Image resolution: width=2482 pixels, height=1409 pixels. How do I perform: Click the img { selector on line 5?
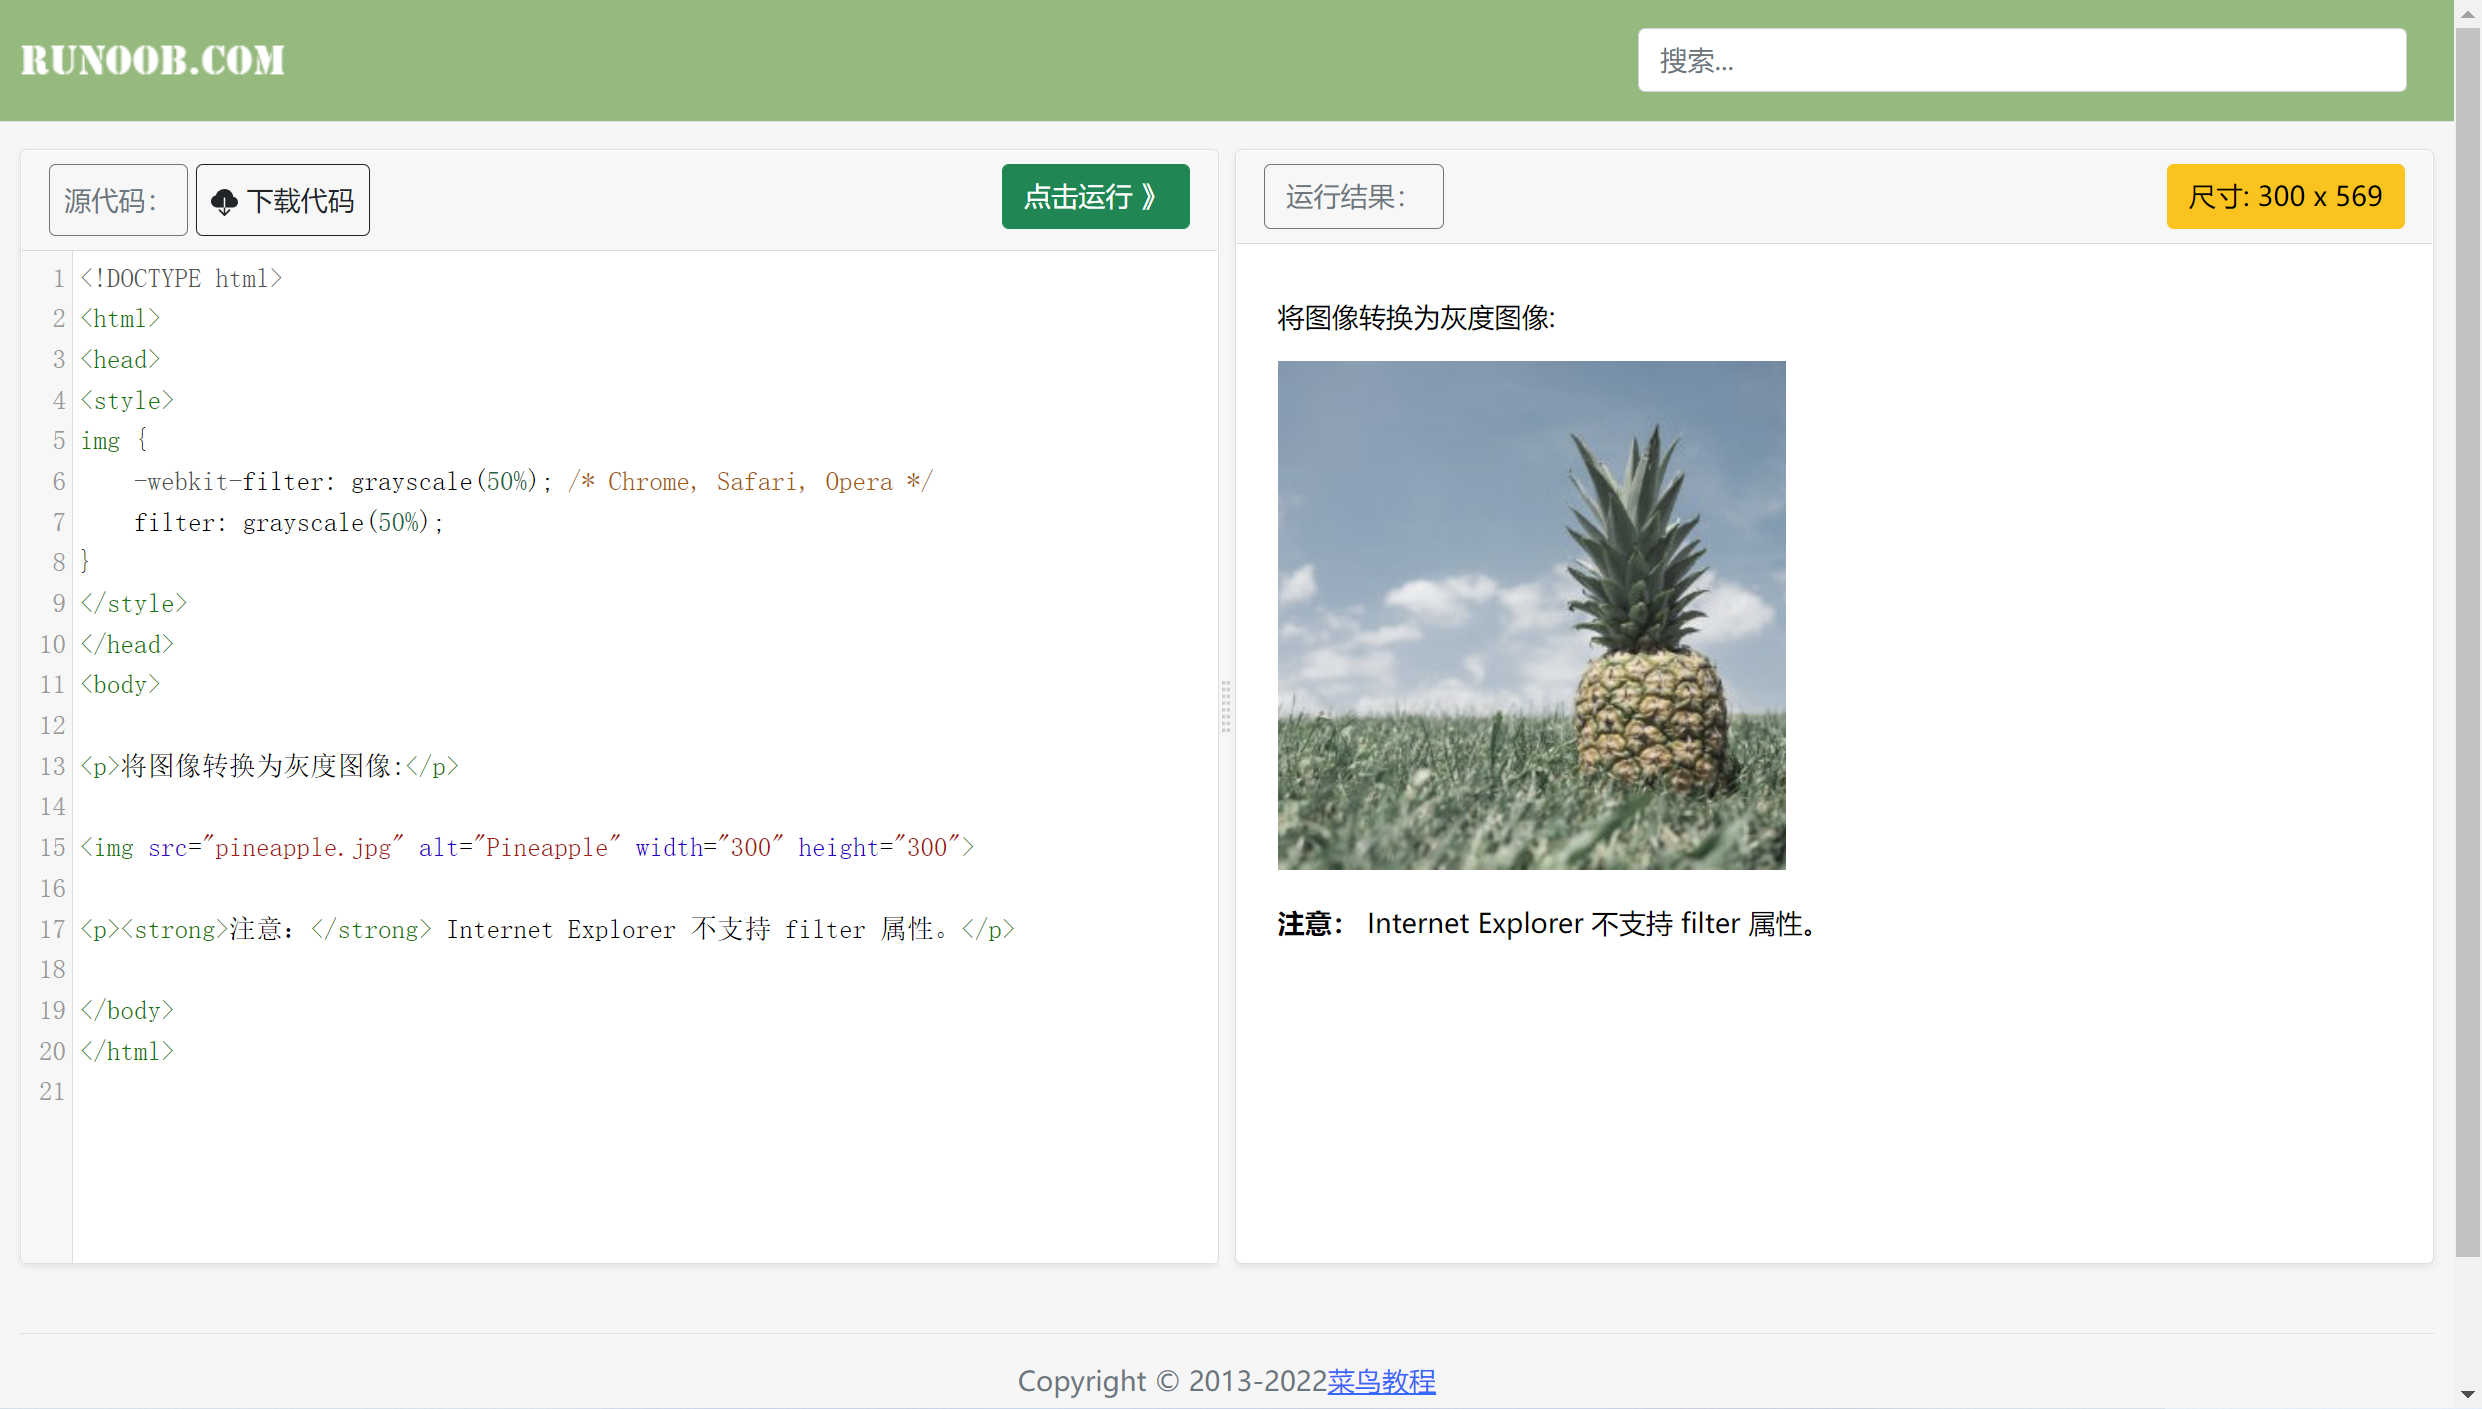click(x=114, y=441)
